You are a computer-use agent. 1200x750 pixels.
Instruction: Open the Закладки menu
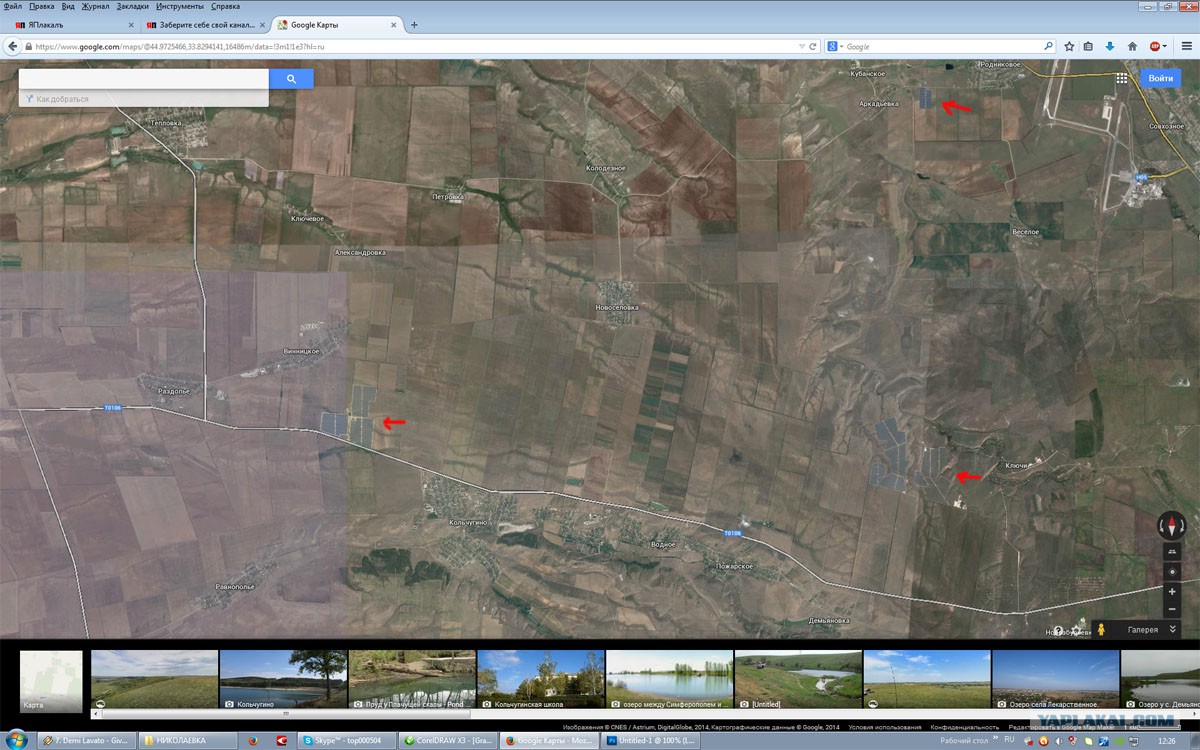tap(133, 6)
